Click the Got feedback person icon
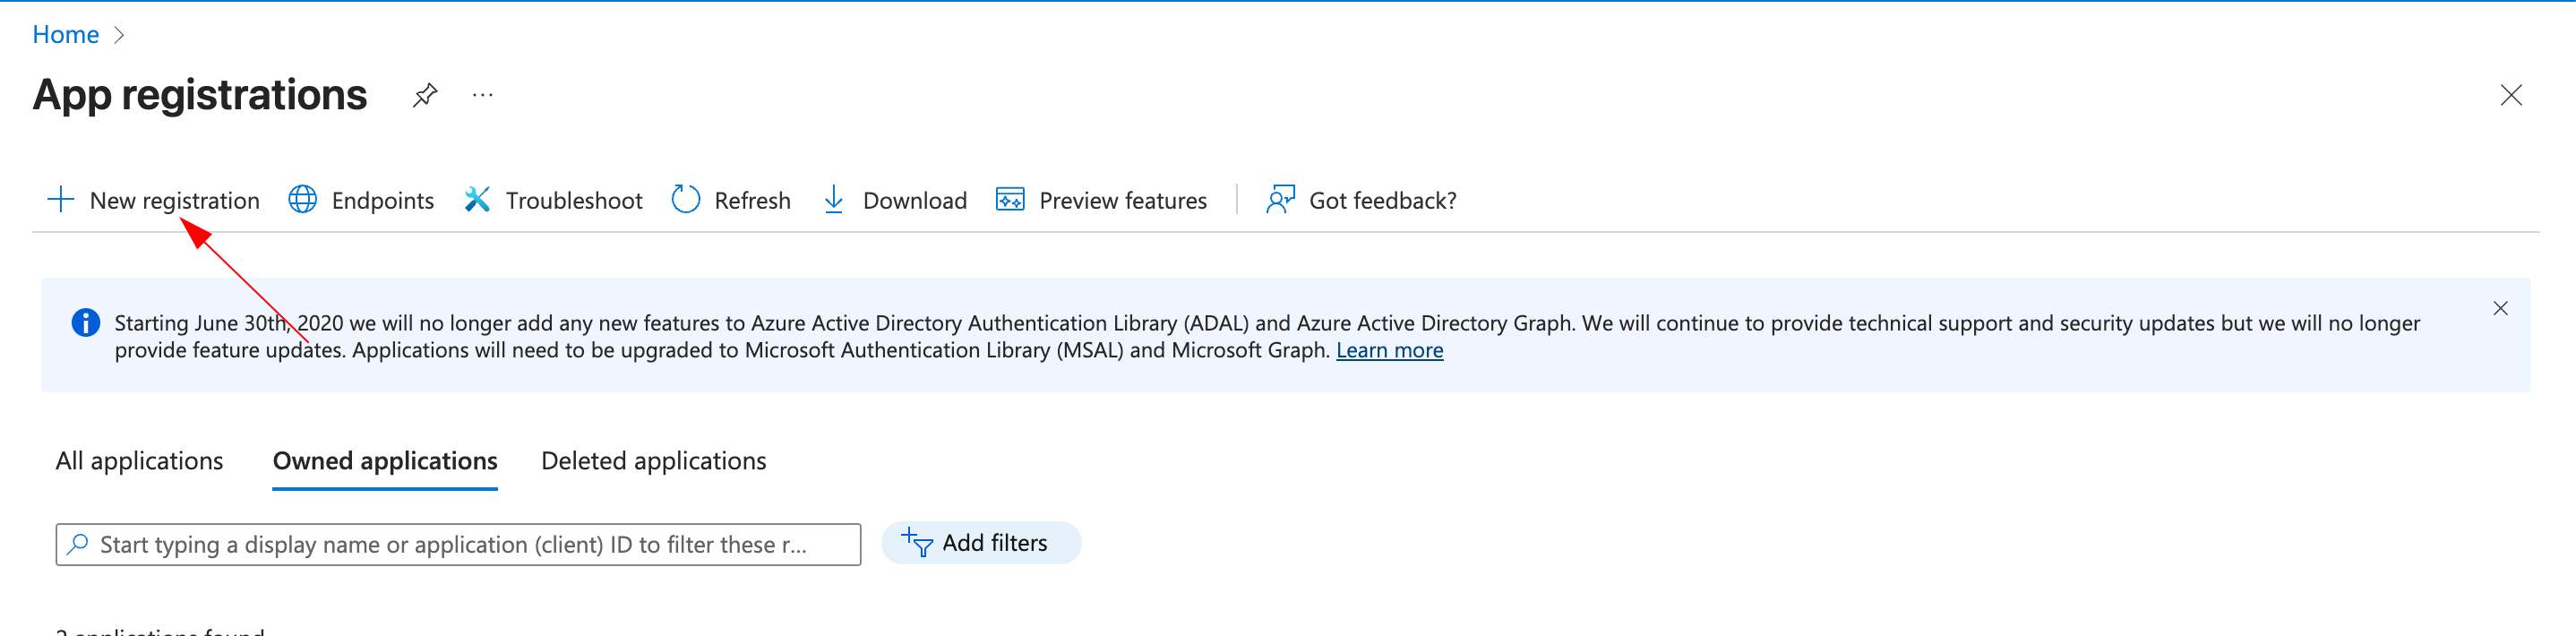 pyautogui.click(x=1280, y=200)
